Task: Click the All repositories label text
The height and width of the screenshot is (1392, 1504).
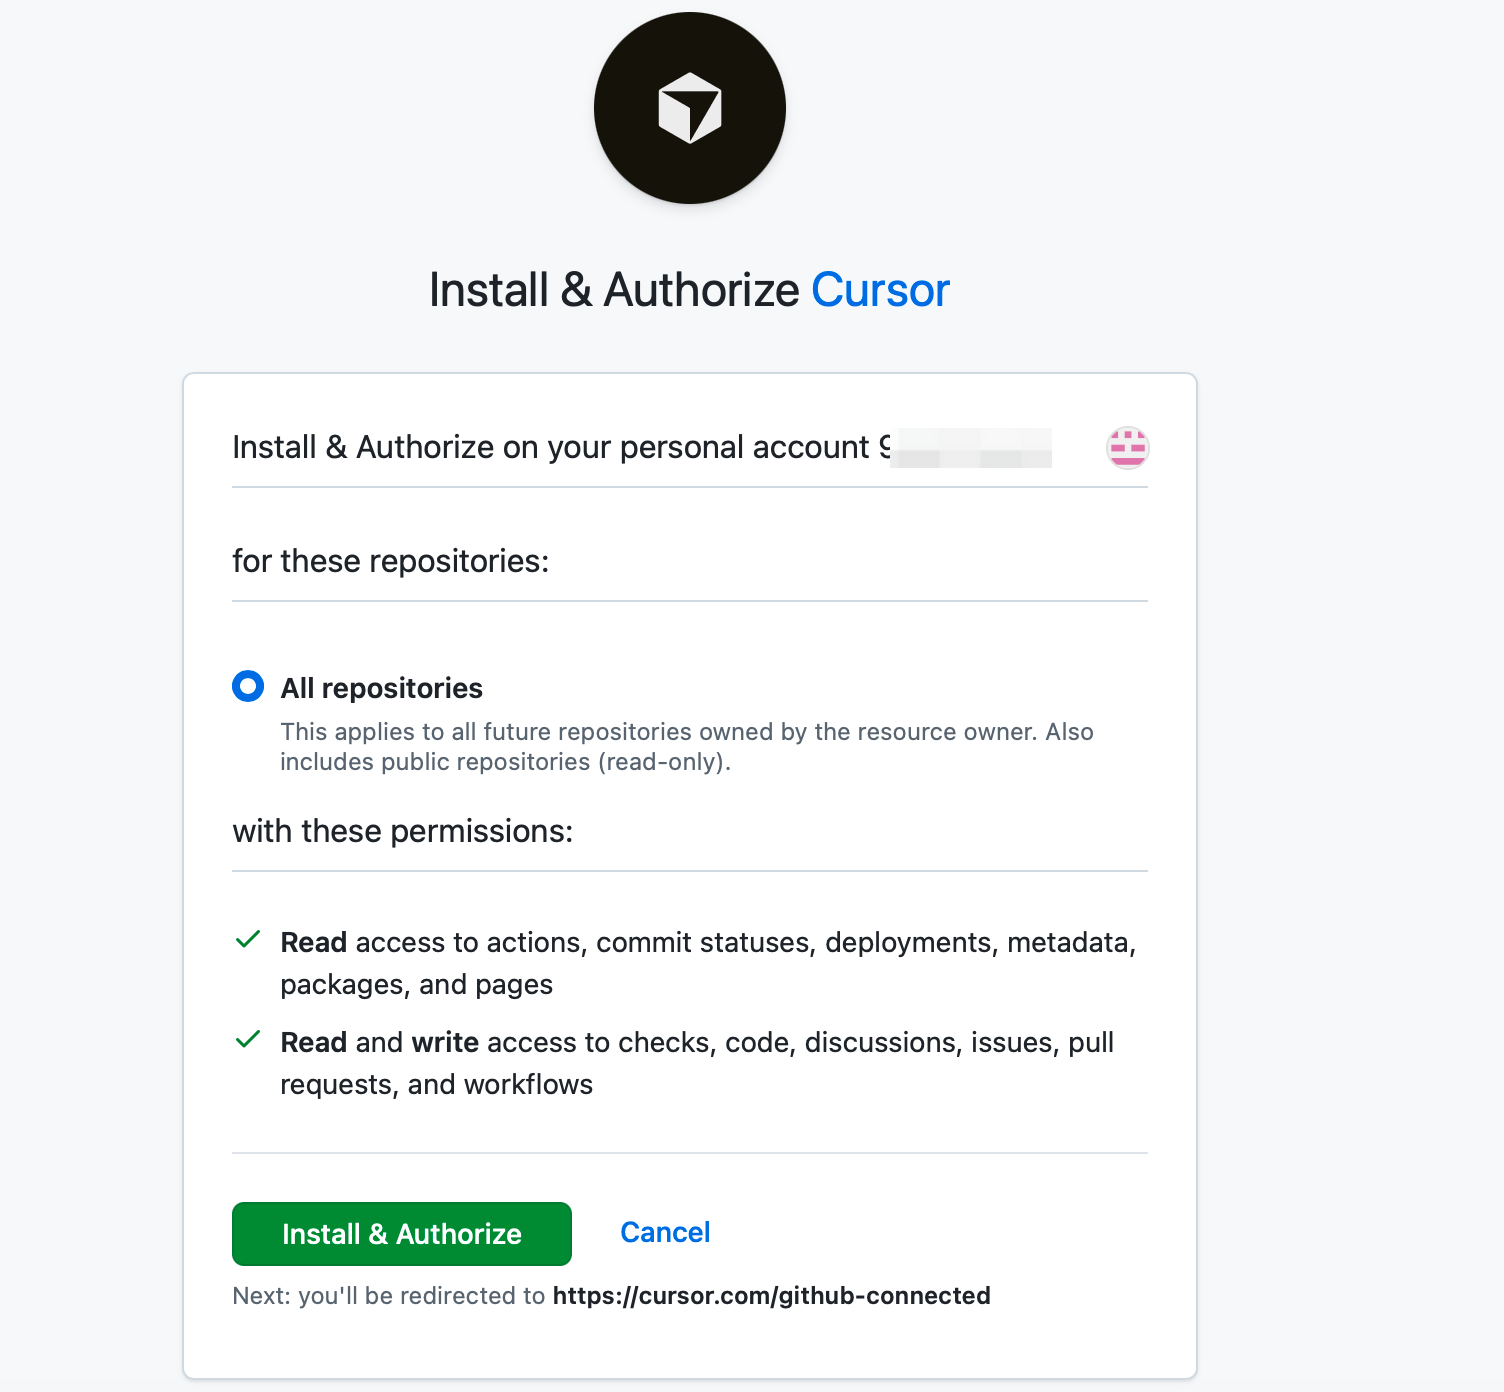Action: click(381, 688)
